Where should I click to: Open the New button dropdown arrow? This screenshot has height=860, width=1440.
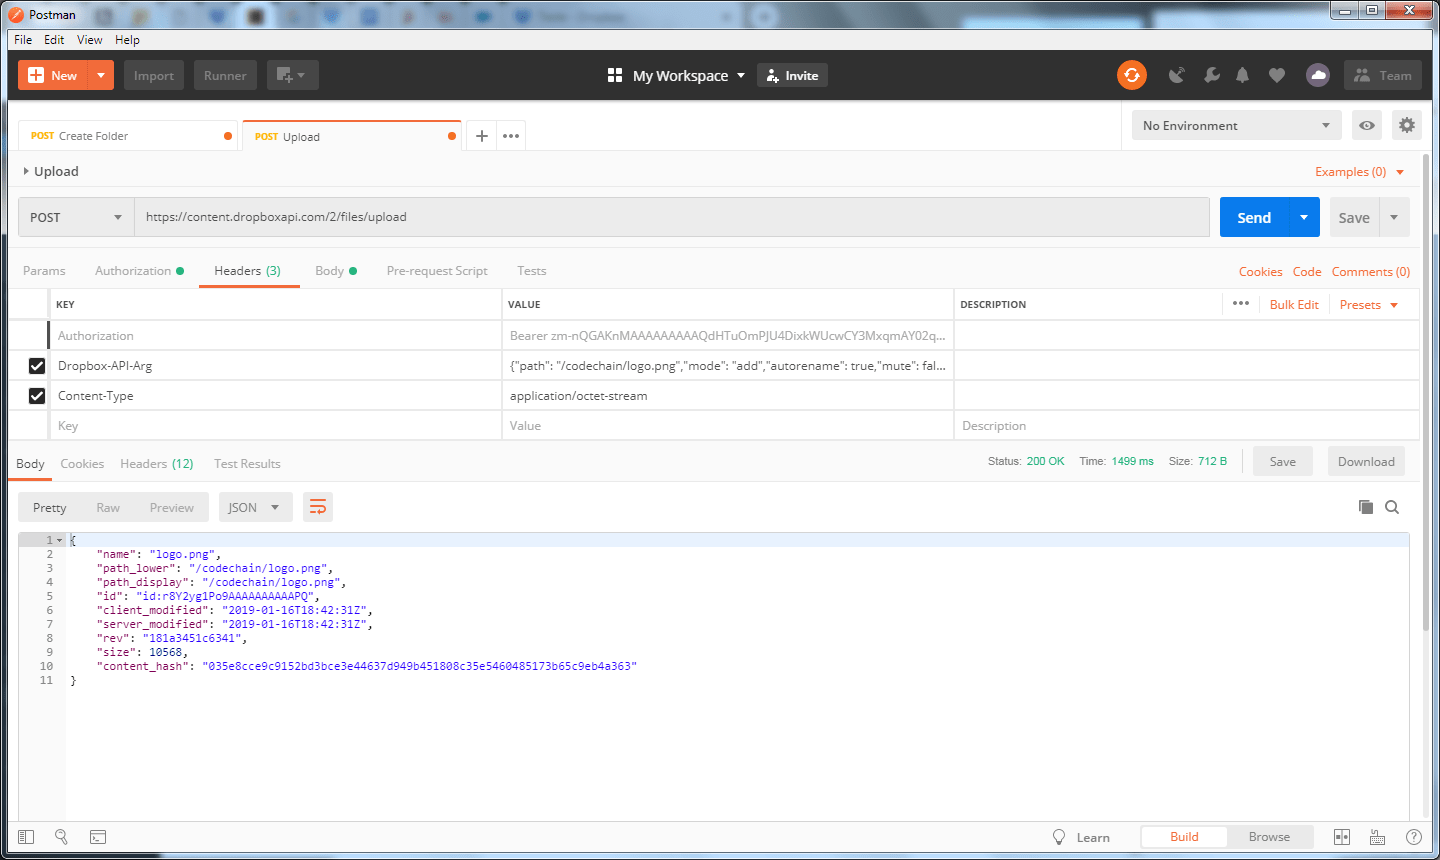(x=101, y=75)
